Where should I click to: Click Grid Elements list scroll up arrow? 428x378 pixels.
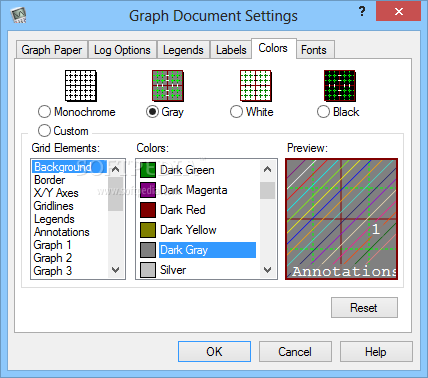pyautogui.click(x=116, y=169)
